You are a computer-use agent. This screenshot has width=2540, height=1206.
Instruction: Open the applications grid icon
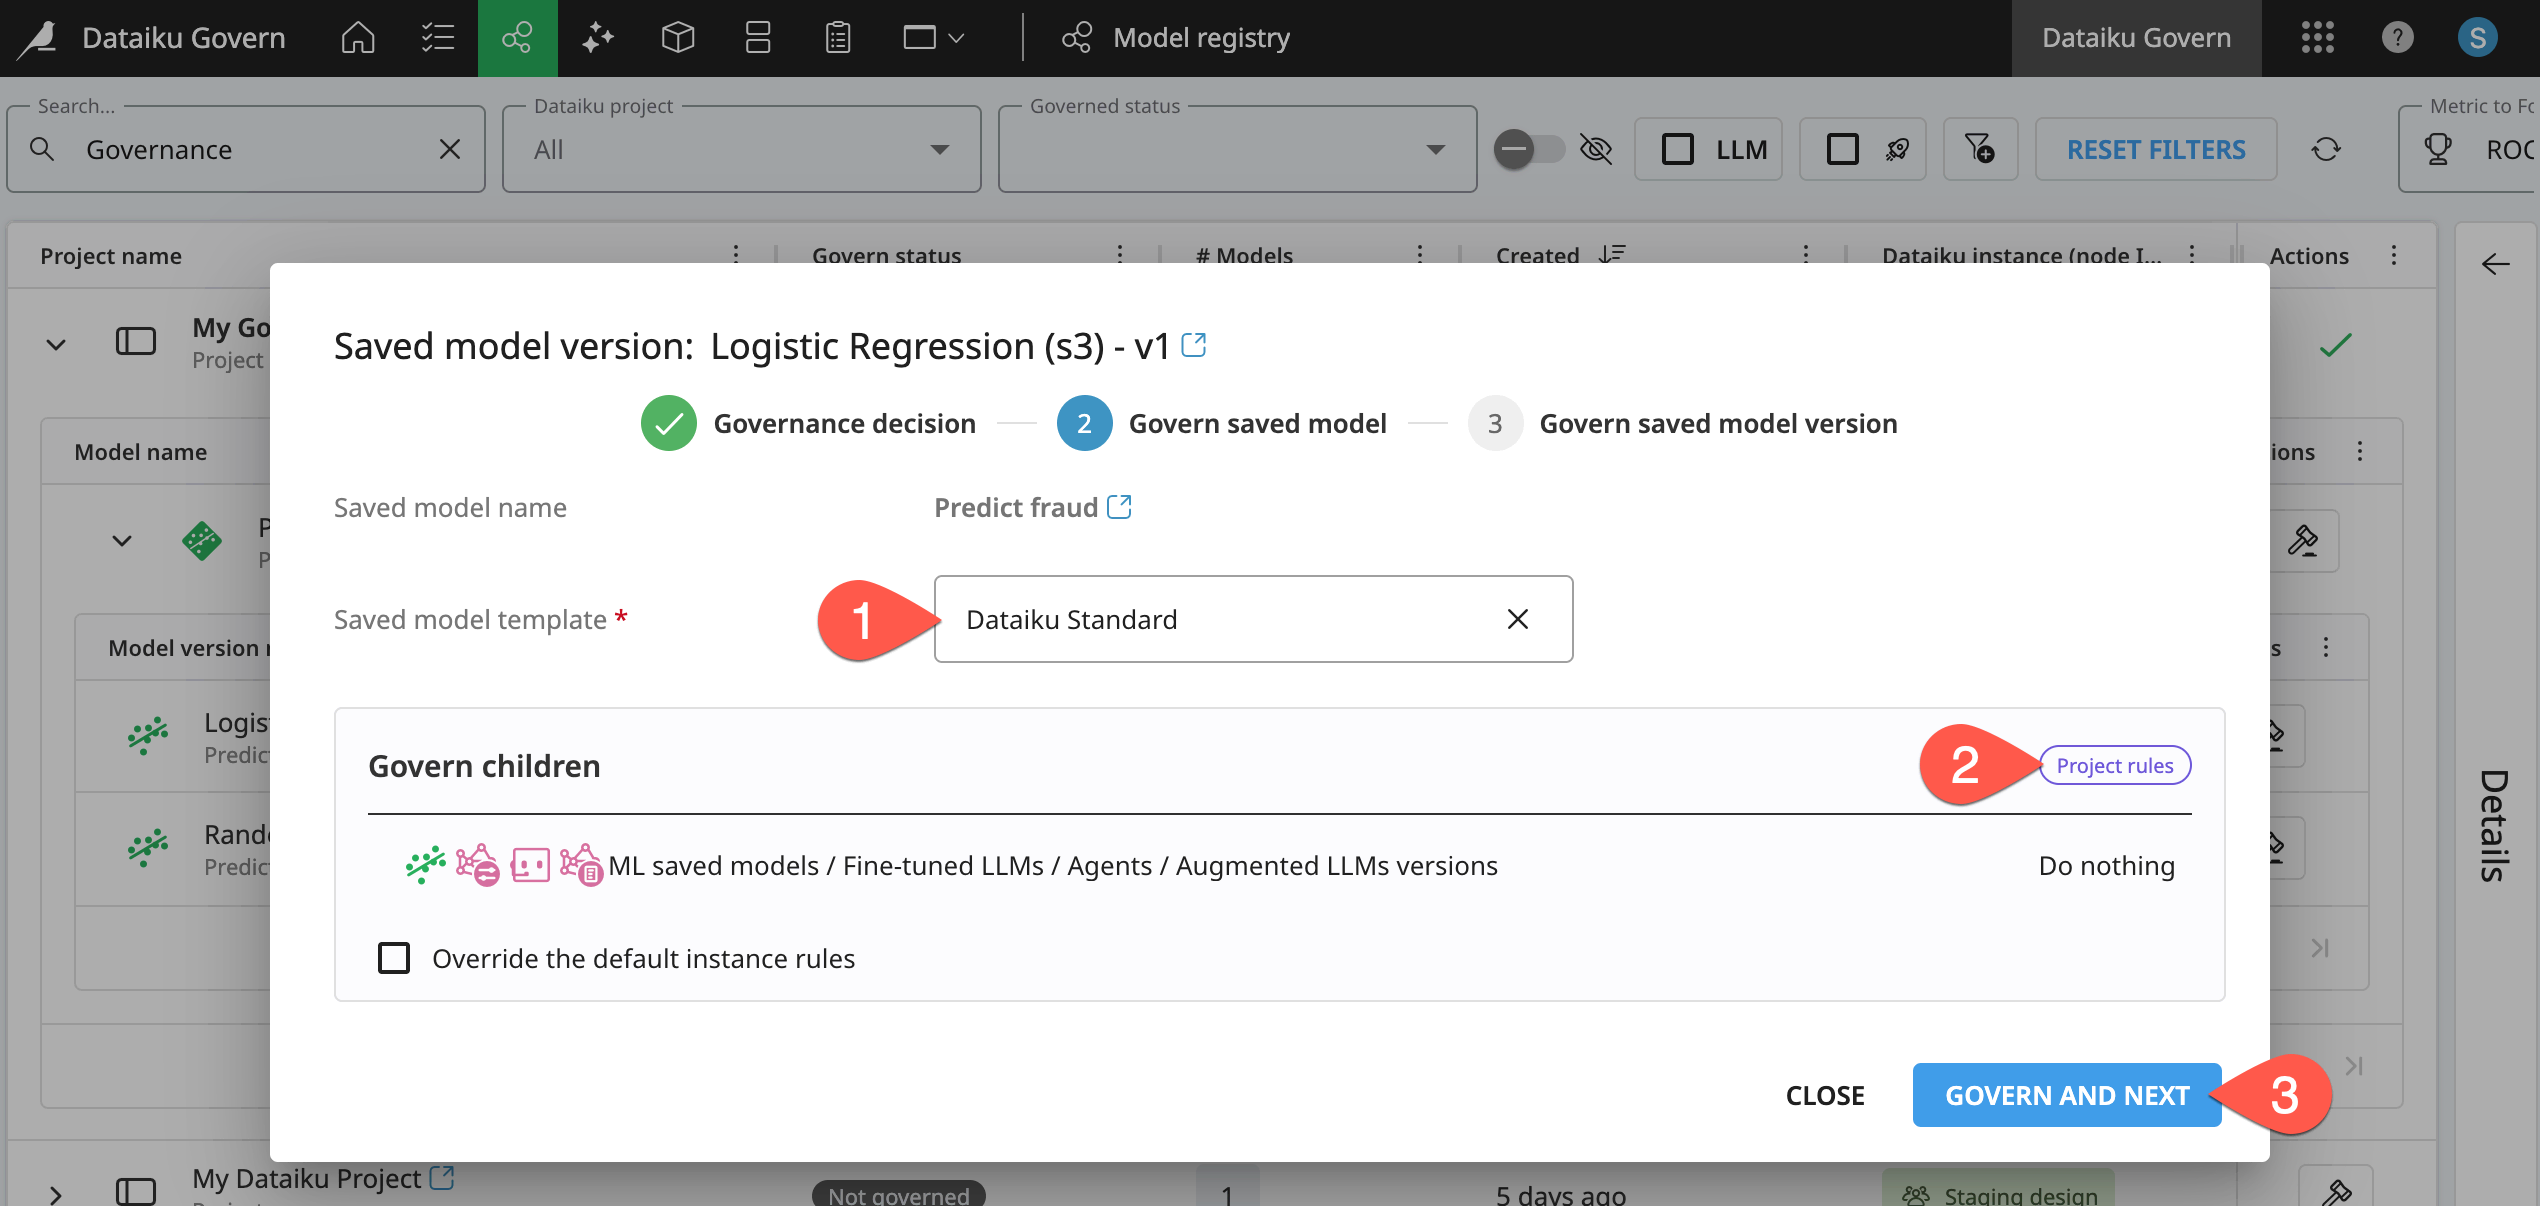pos(2317,38)
